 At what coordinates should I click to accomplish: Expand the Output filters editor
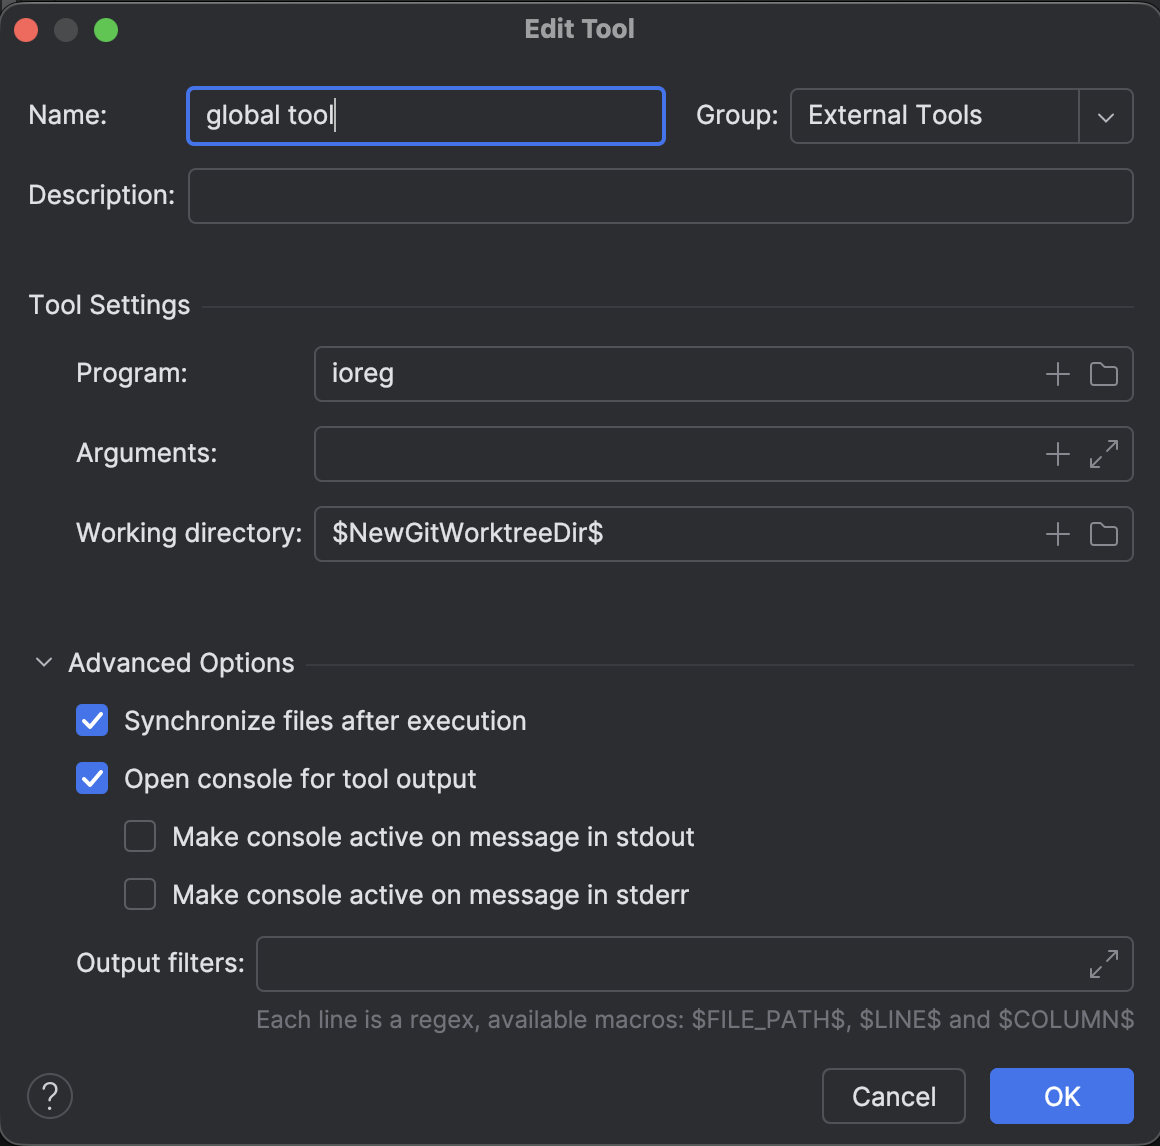[x=1103, y=964]
